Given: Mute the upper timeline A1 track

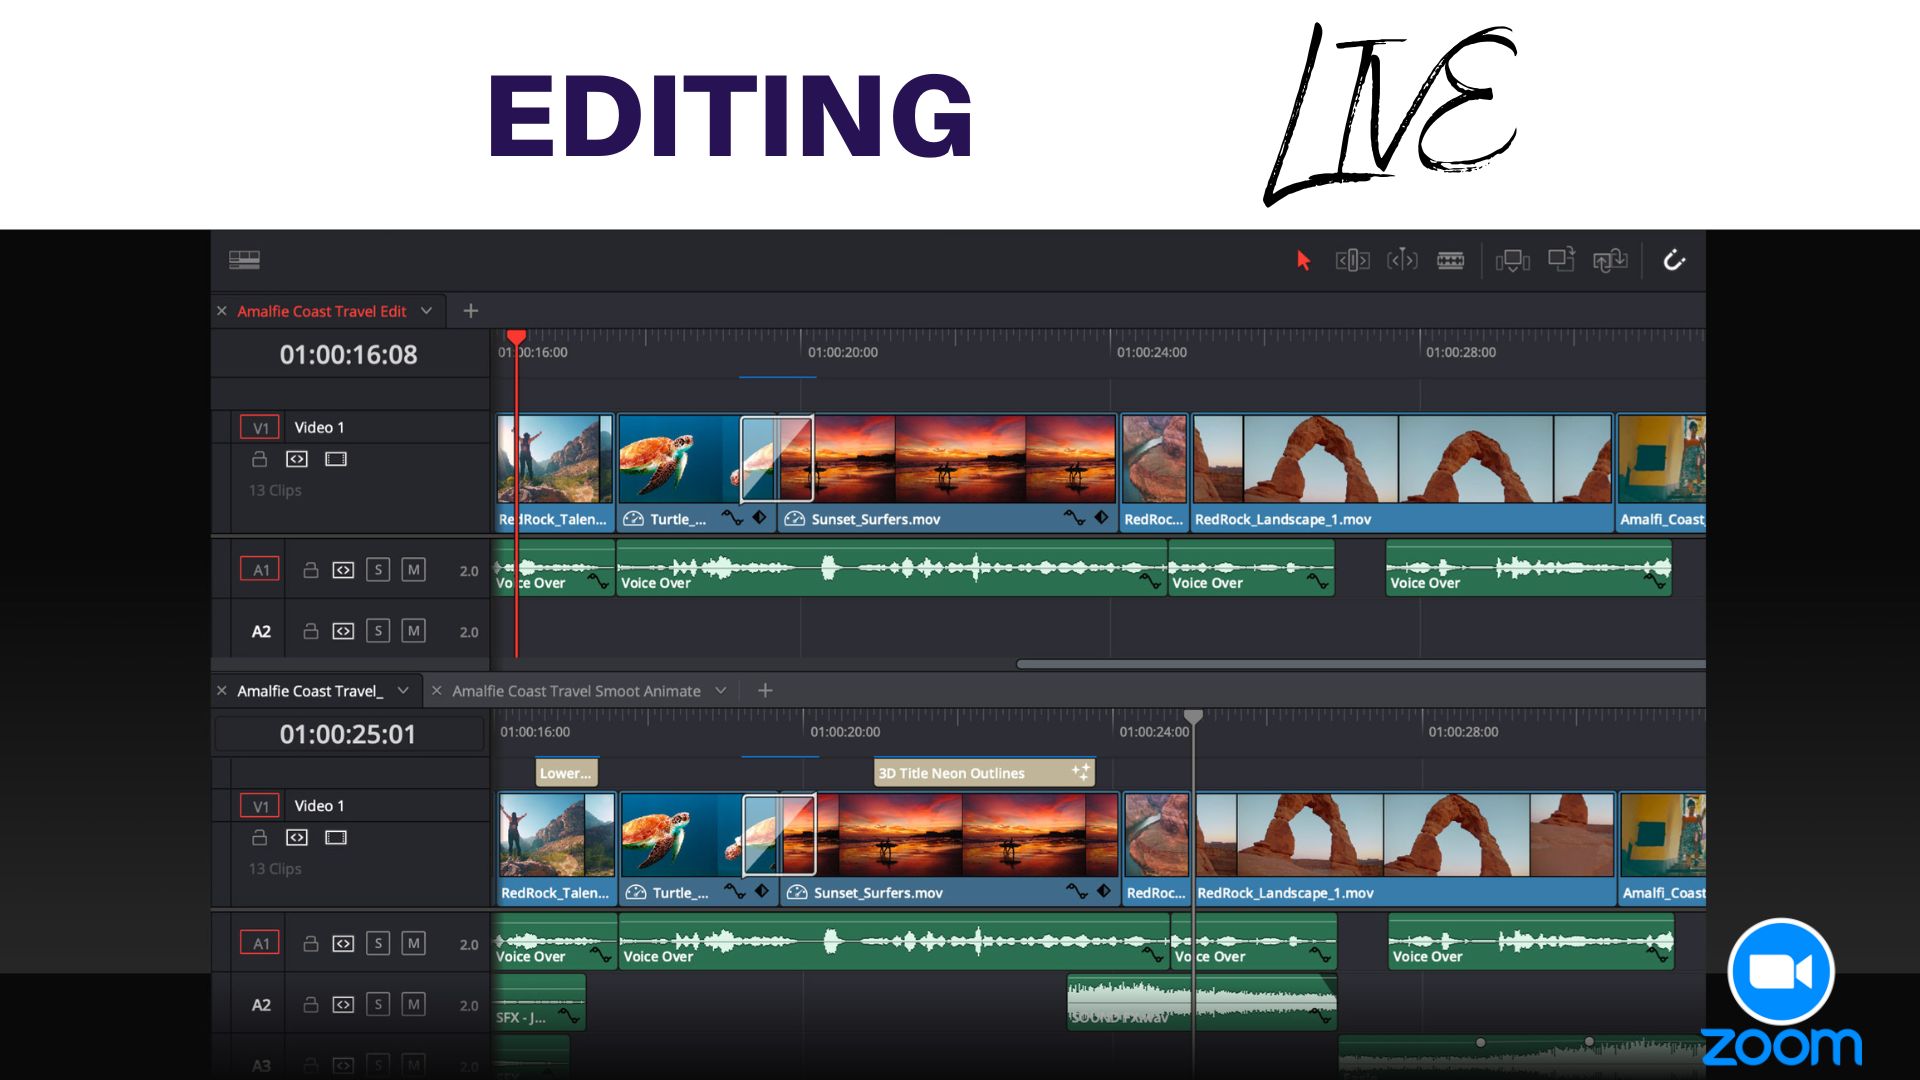Looking at the screenshot, I should 413,570.
